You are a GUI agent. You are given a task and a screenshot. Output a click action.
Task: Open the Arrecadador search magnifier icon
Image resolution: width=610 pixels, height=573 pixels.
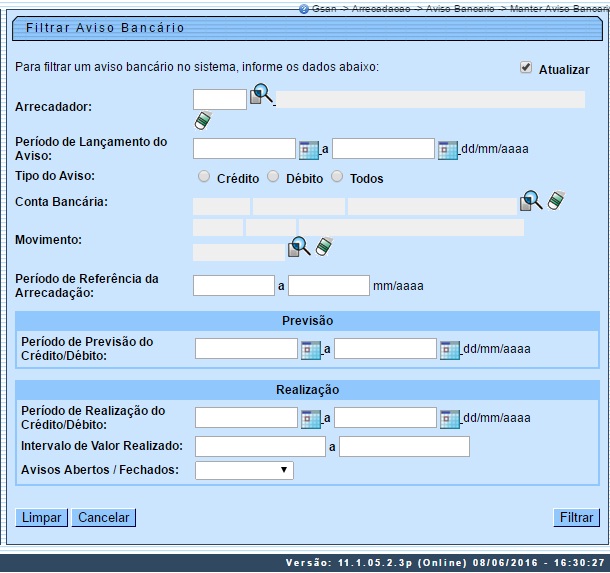pyautogui.click(x=261, y=94)
